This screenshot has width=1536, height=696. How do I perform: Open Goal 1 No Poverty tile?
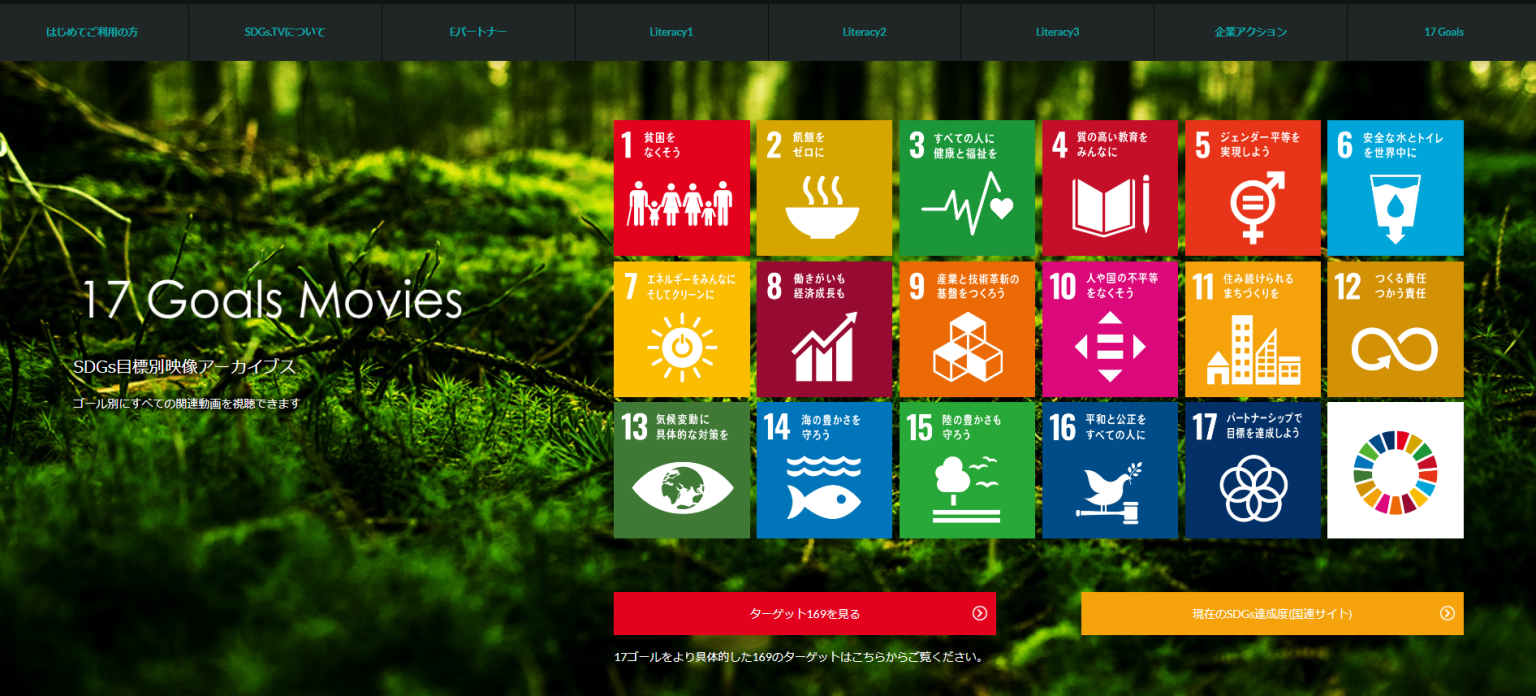(x=681, y=188)
